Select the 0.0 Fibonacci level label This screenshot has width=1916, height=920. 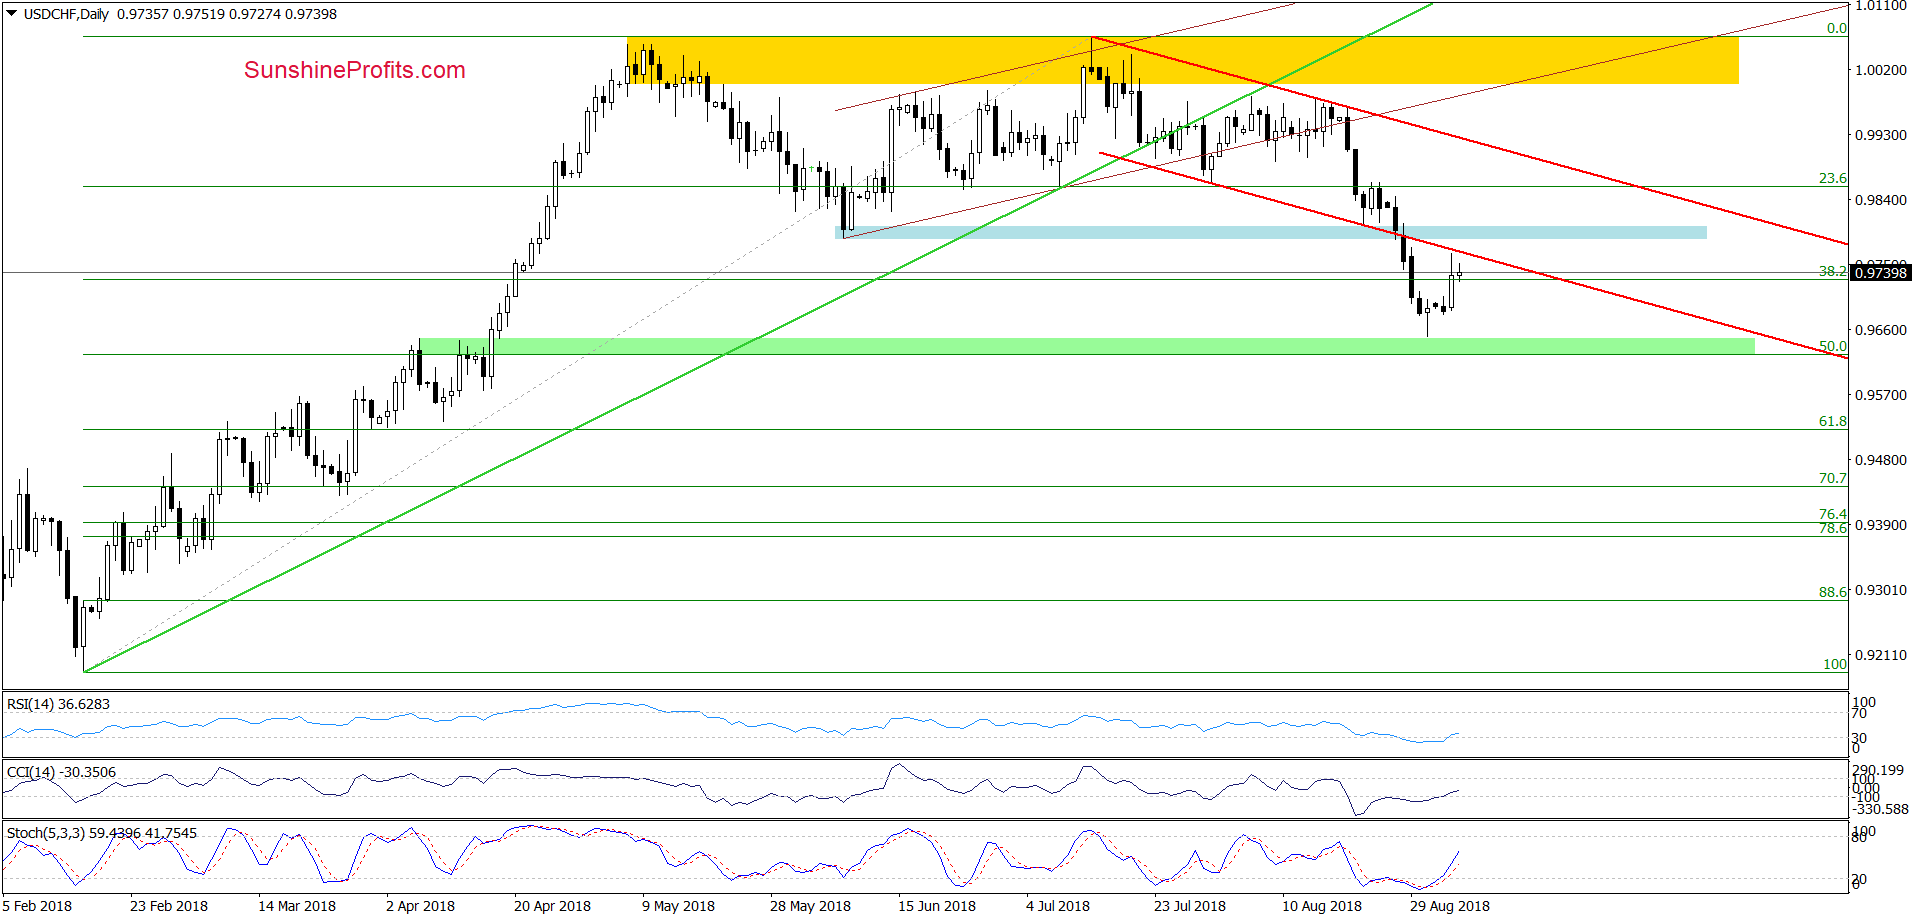1837,29
